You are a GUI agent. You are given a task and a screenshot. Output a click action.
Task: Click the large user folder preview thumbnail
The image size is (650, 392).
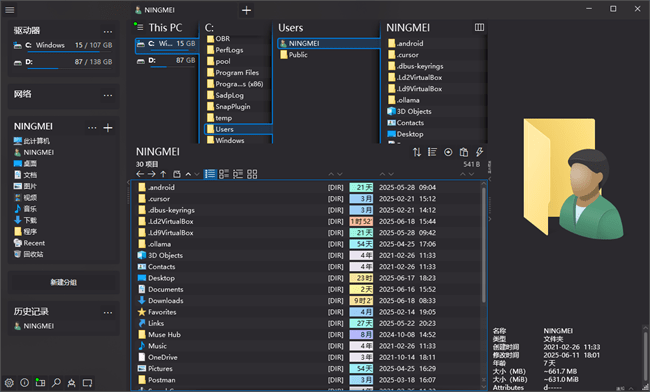coord(573,178)
